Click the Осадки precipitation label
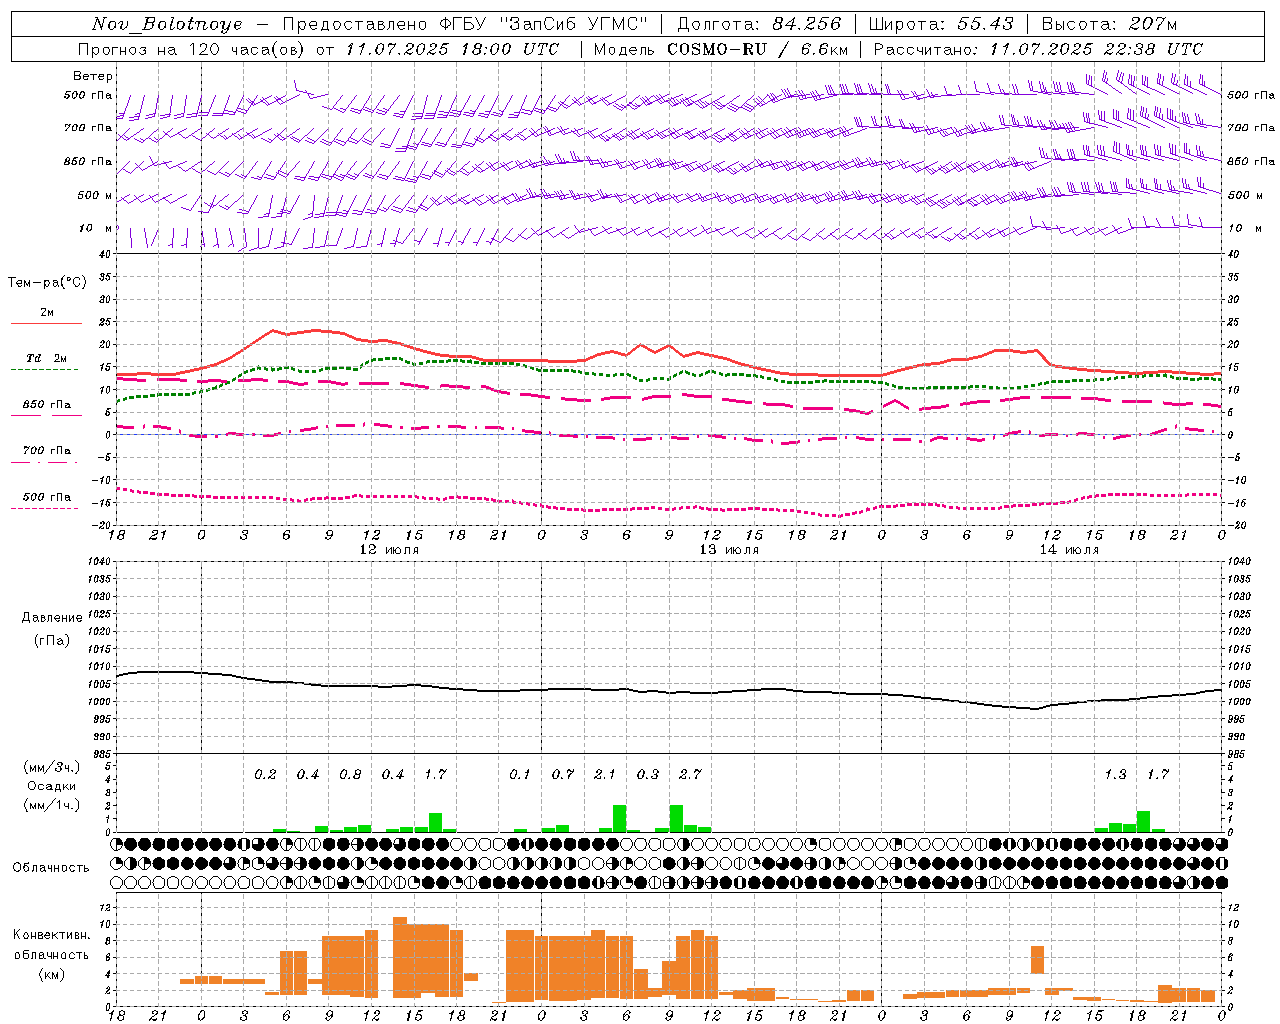1280x1024 pixels. [x=51, y=786]
